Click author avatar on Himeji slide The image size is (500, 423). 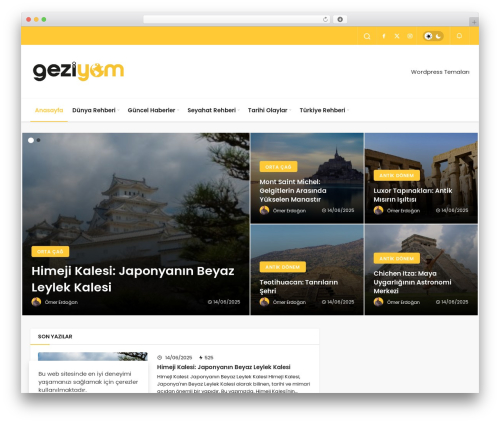[36, 302]
